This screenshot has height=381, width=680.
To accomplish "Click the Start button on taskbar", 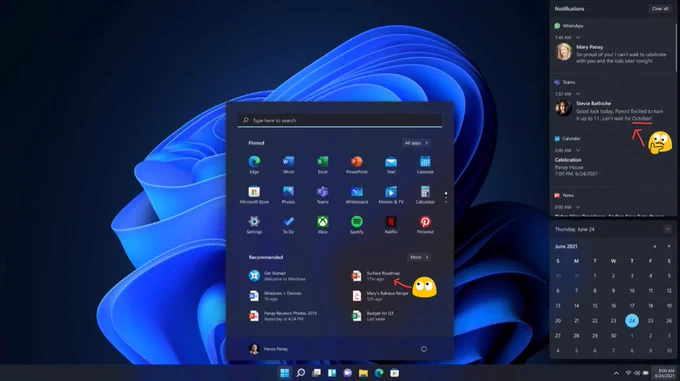I will [284, 373].
